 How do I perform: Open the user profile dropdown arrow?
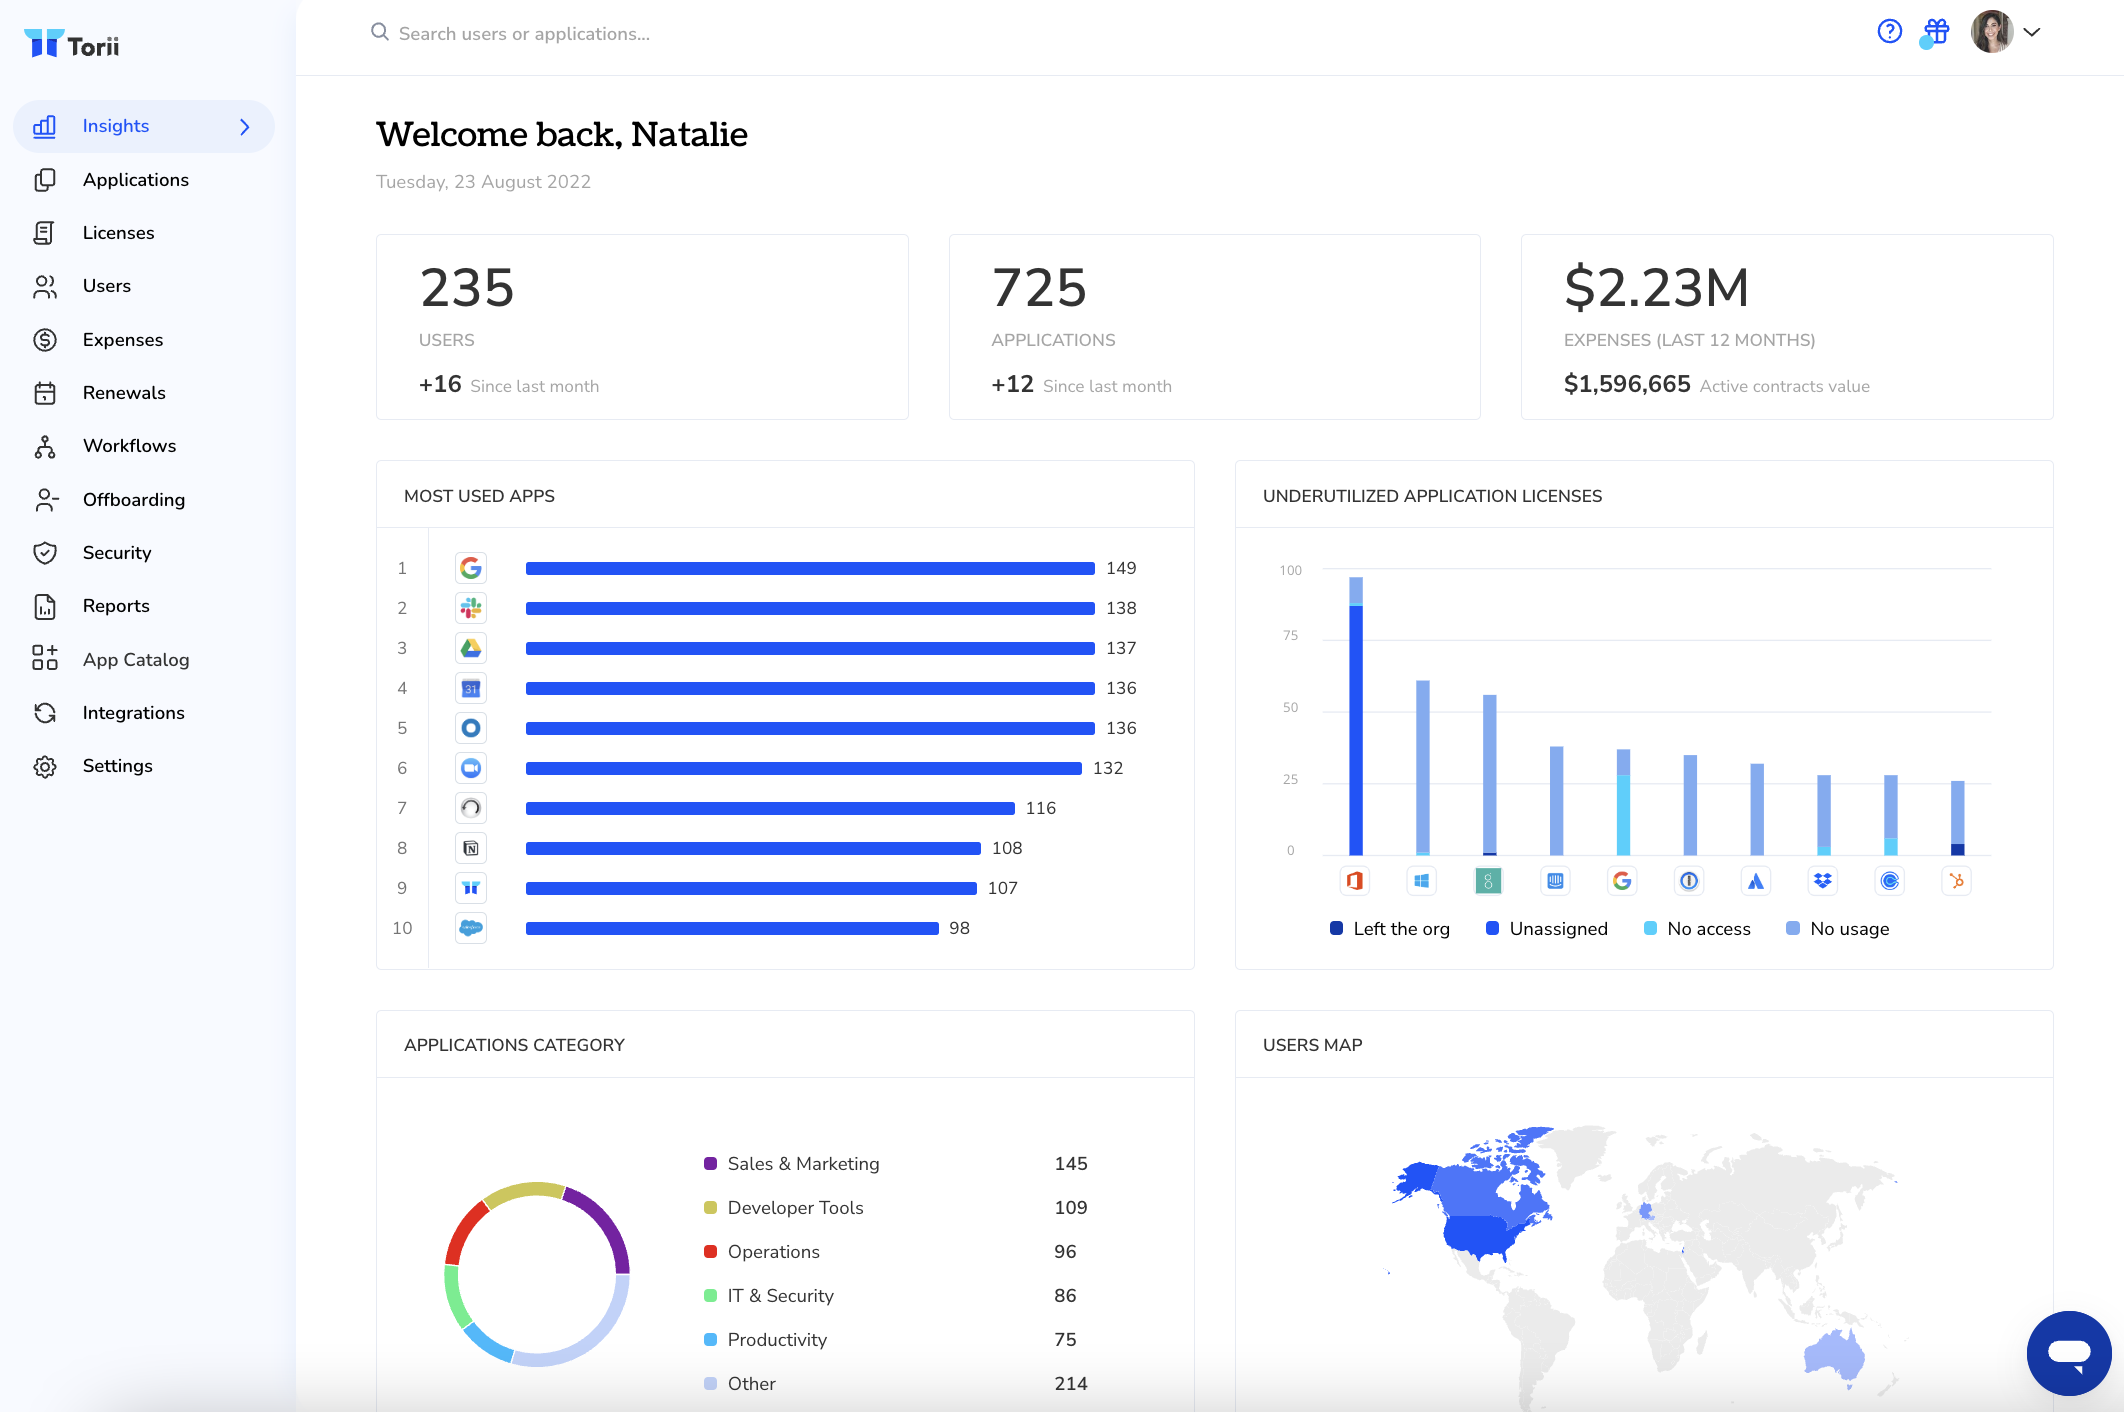point(2032,32)
